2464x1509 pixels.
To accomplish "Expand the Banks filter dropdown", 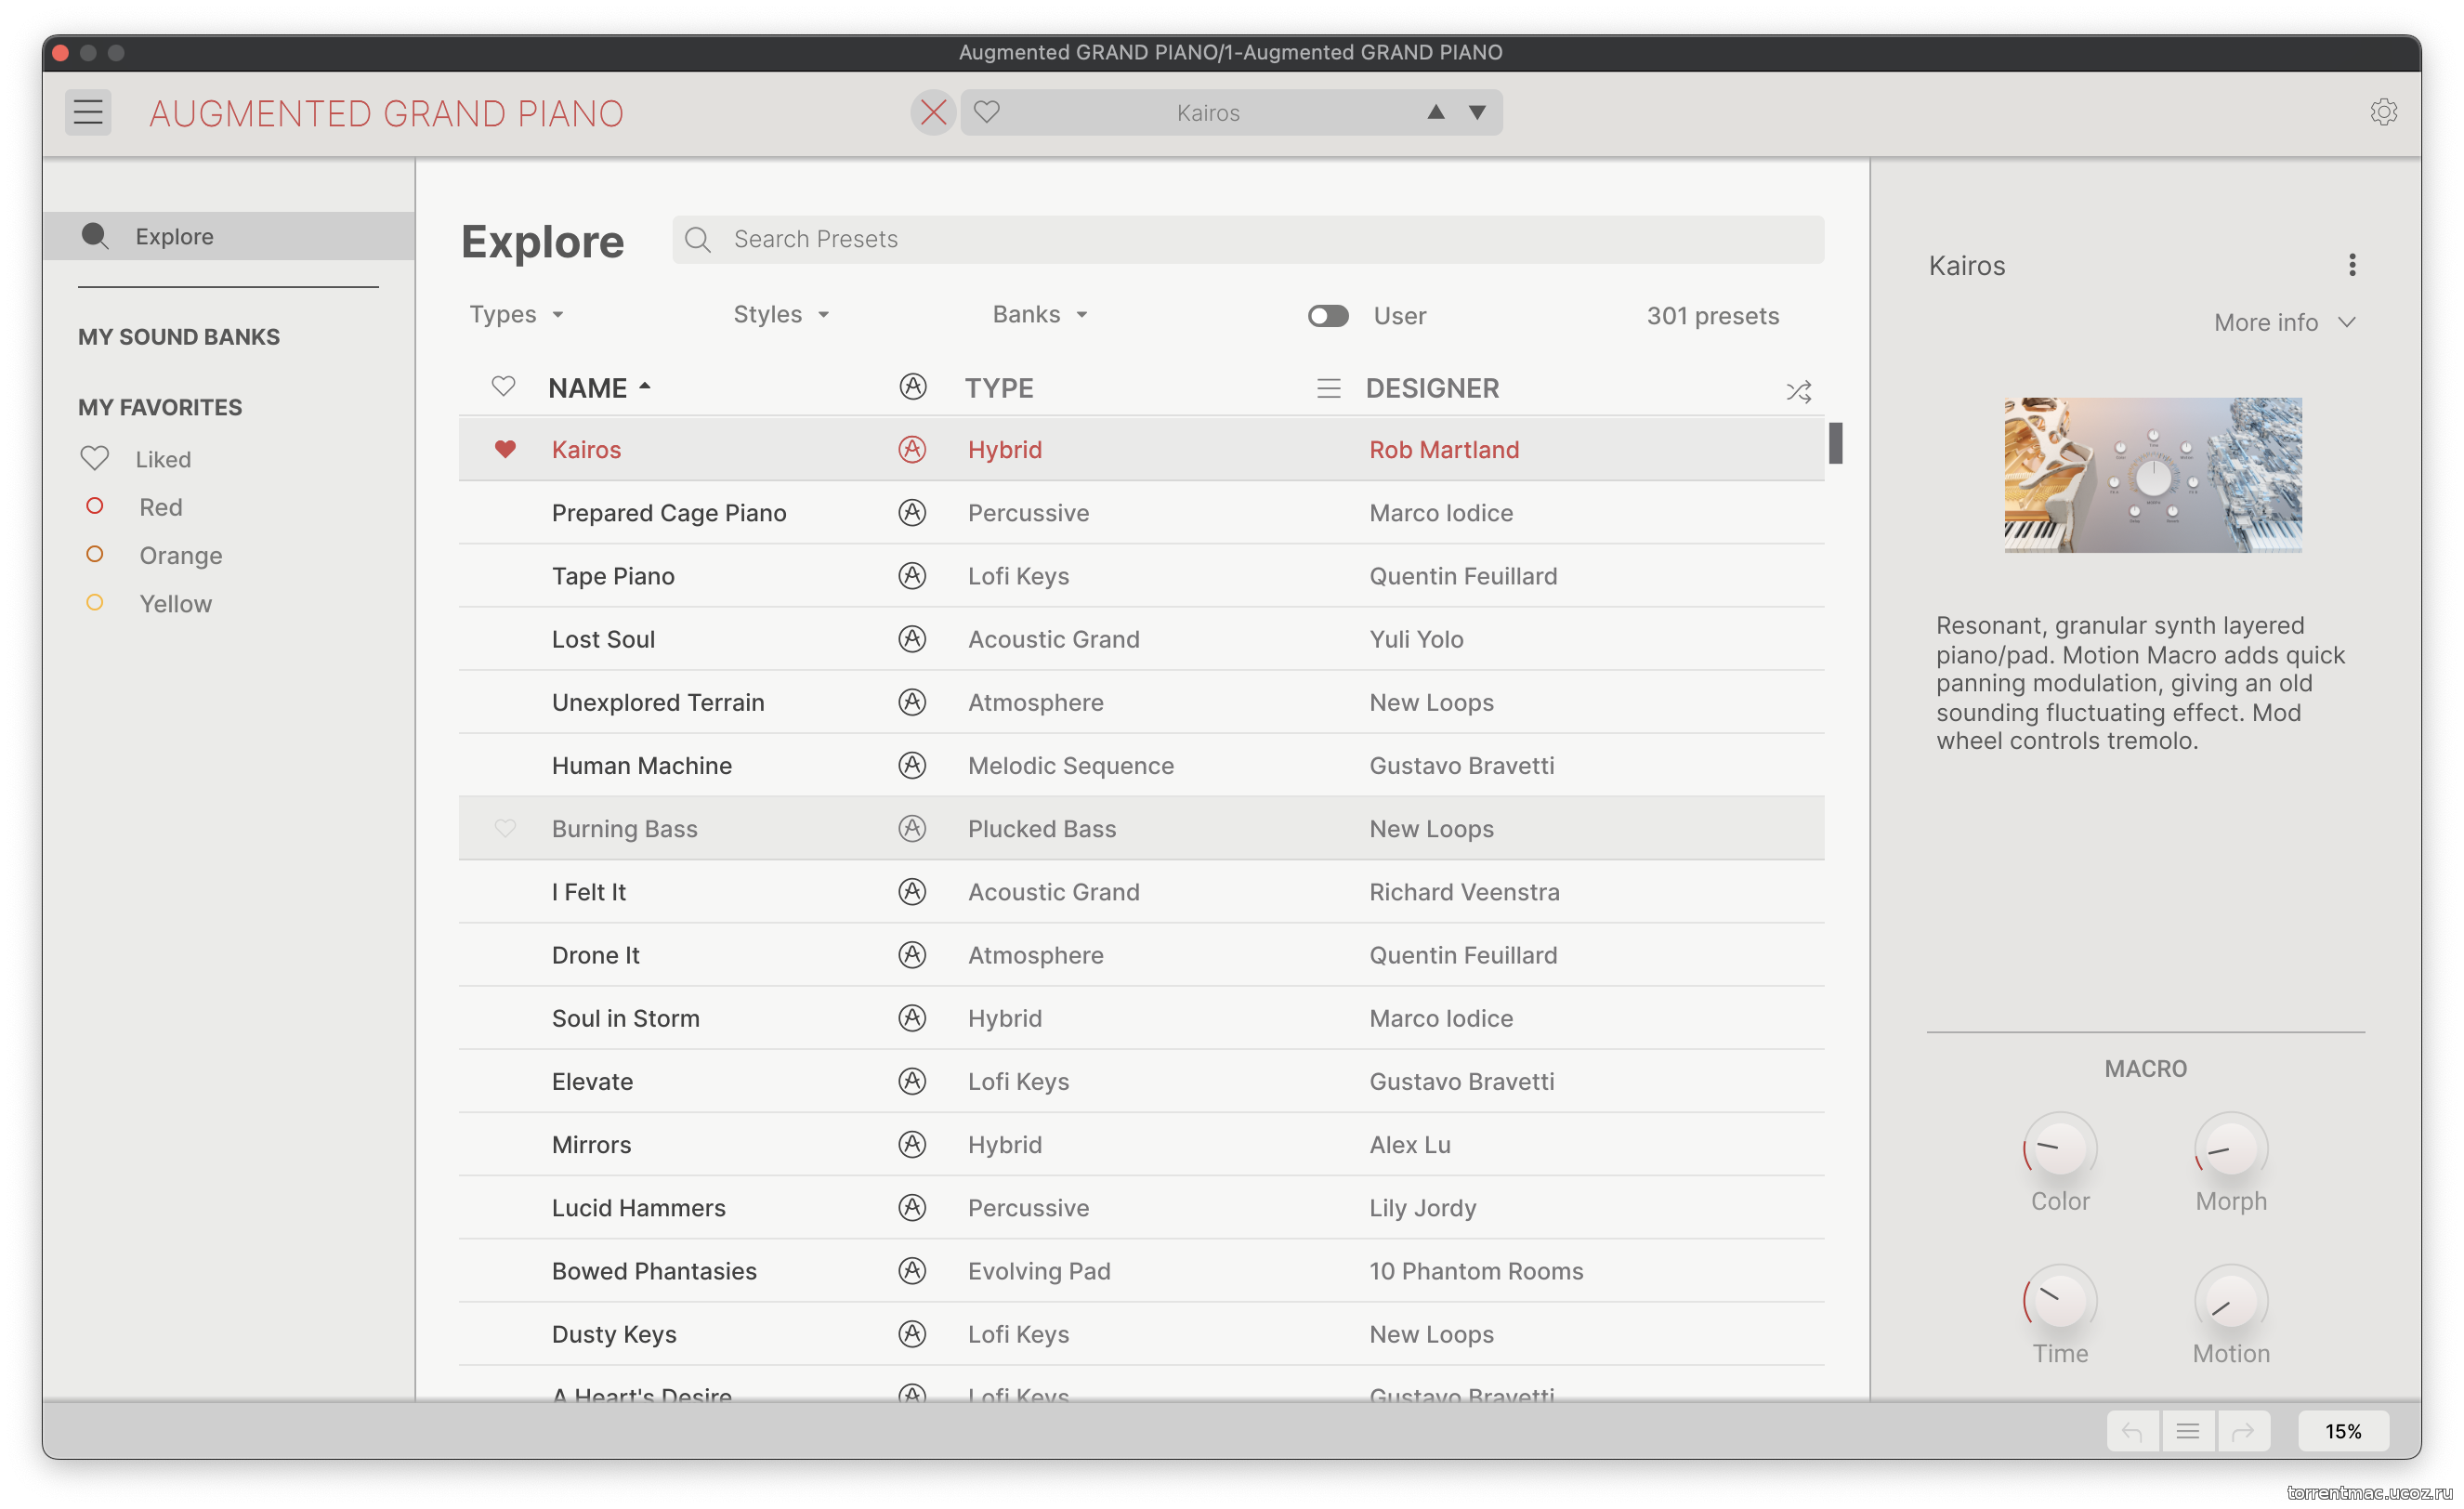I will (1040, 314).
